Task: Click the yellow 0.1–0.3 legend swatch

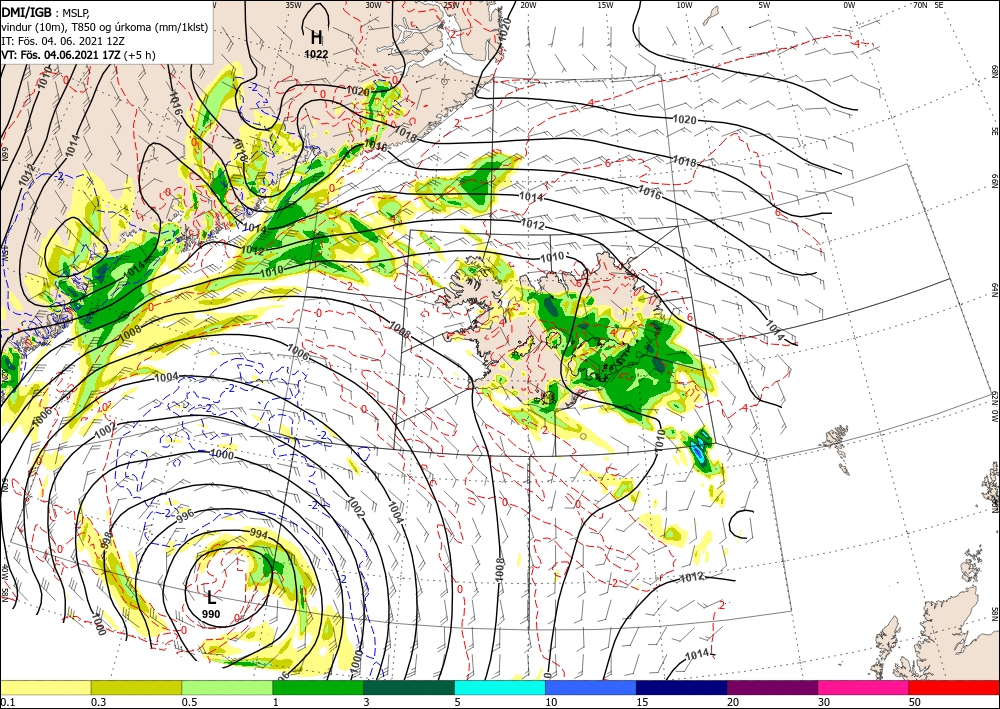Action: click(45, 687)
